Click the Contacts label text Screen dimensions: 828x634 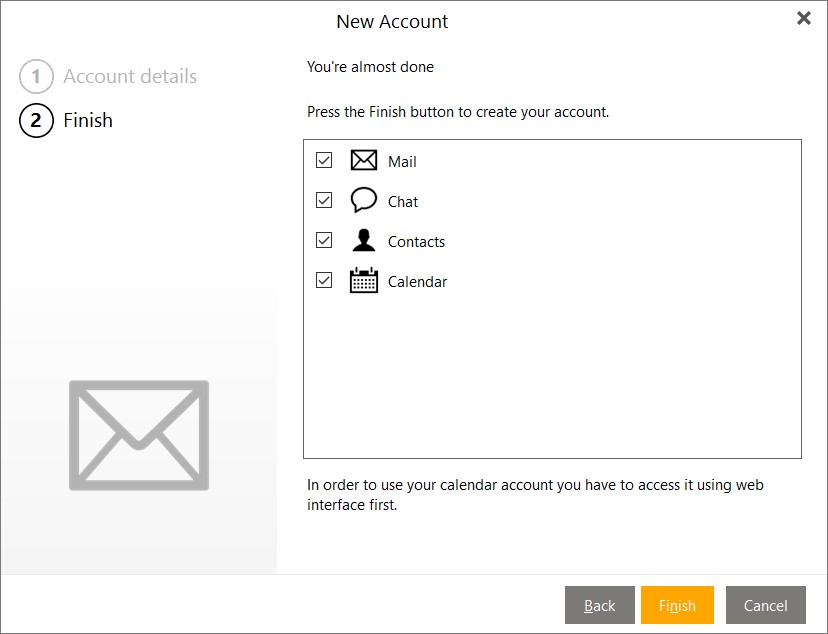(416, 242)
